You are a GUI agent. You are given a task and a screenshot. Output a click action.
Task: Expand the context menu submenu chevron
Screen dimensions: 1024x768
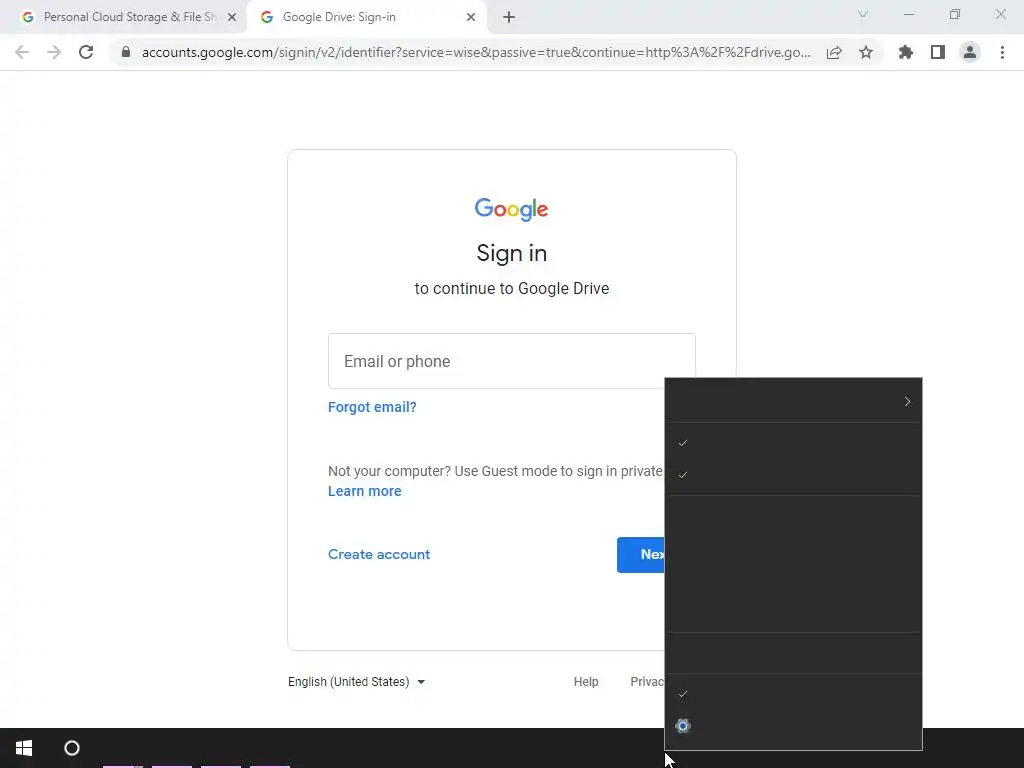click(907, 402)
